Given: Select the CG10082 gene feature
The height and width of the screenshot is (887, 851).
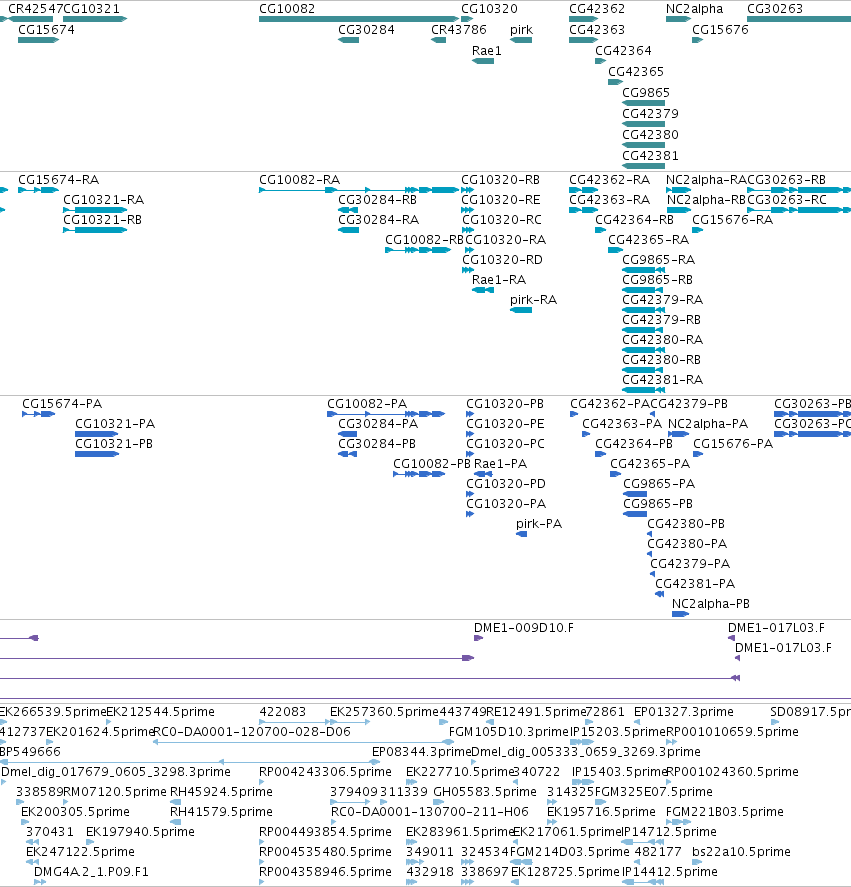Looking at the screenshot, I should click(359, 19).
